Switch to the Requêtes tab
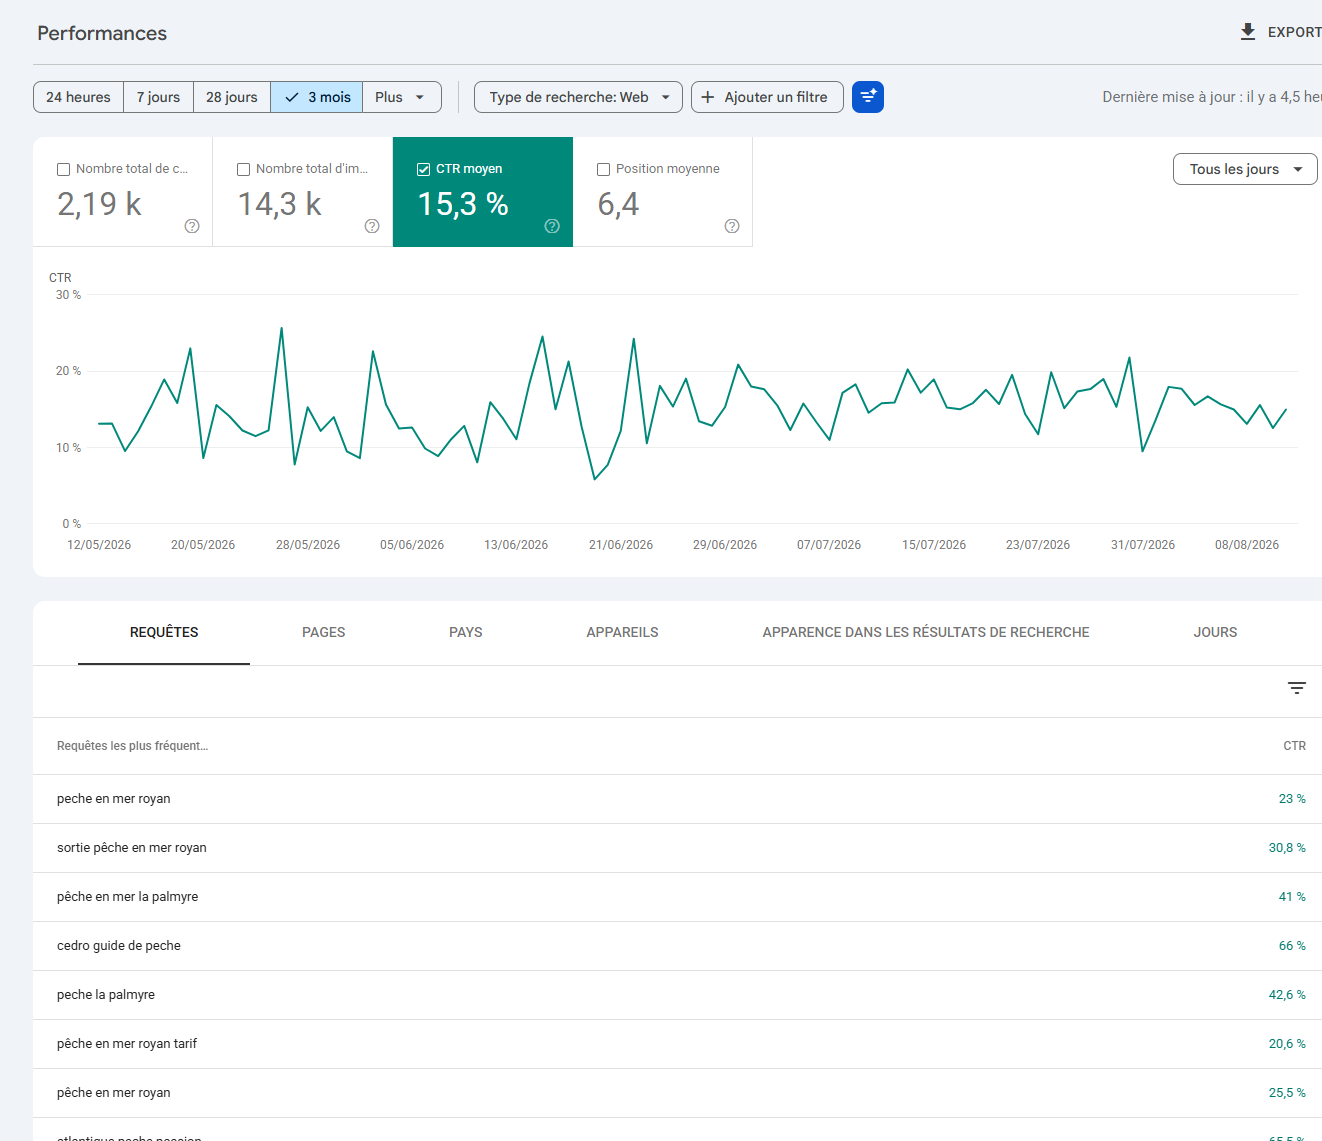Screen dimensions: 1322x1141 point(164,632)
